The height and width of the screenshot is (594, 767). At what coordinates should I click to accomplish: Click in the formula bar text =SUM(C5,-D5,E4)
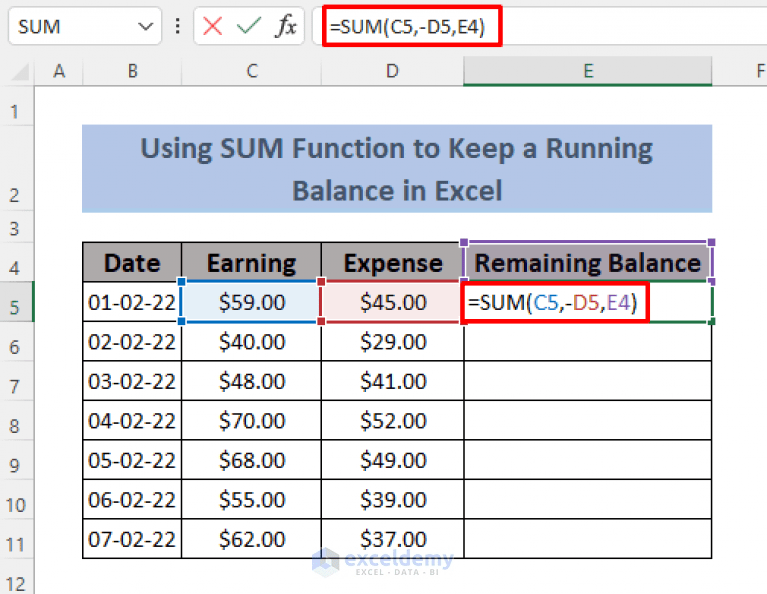407,26
